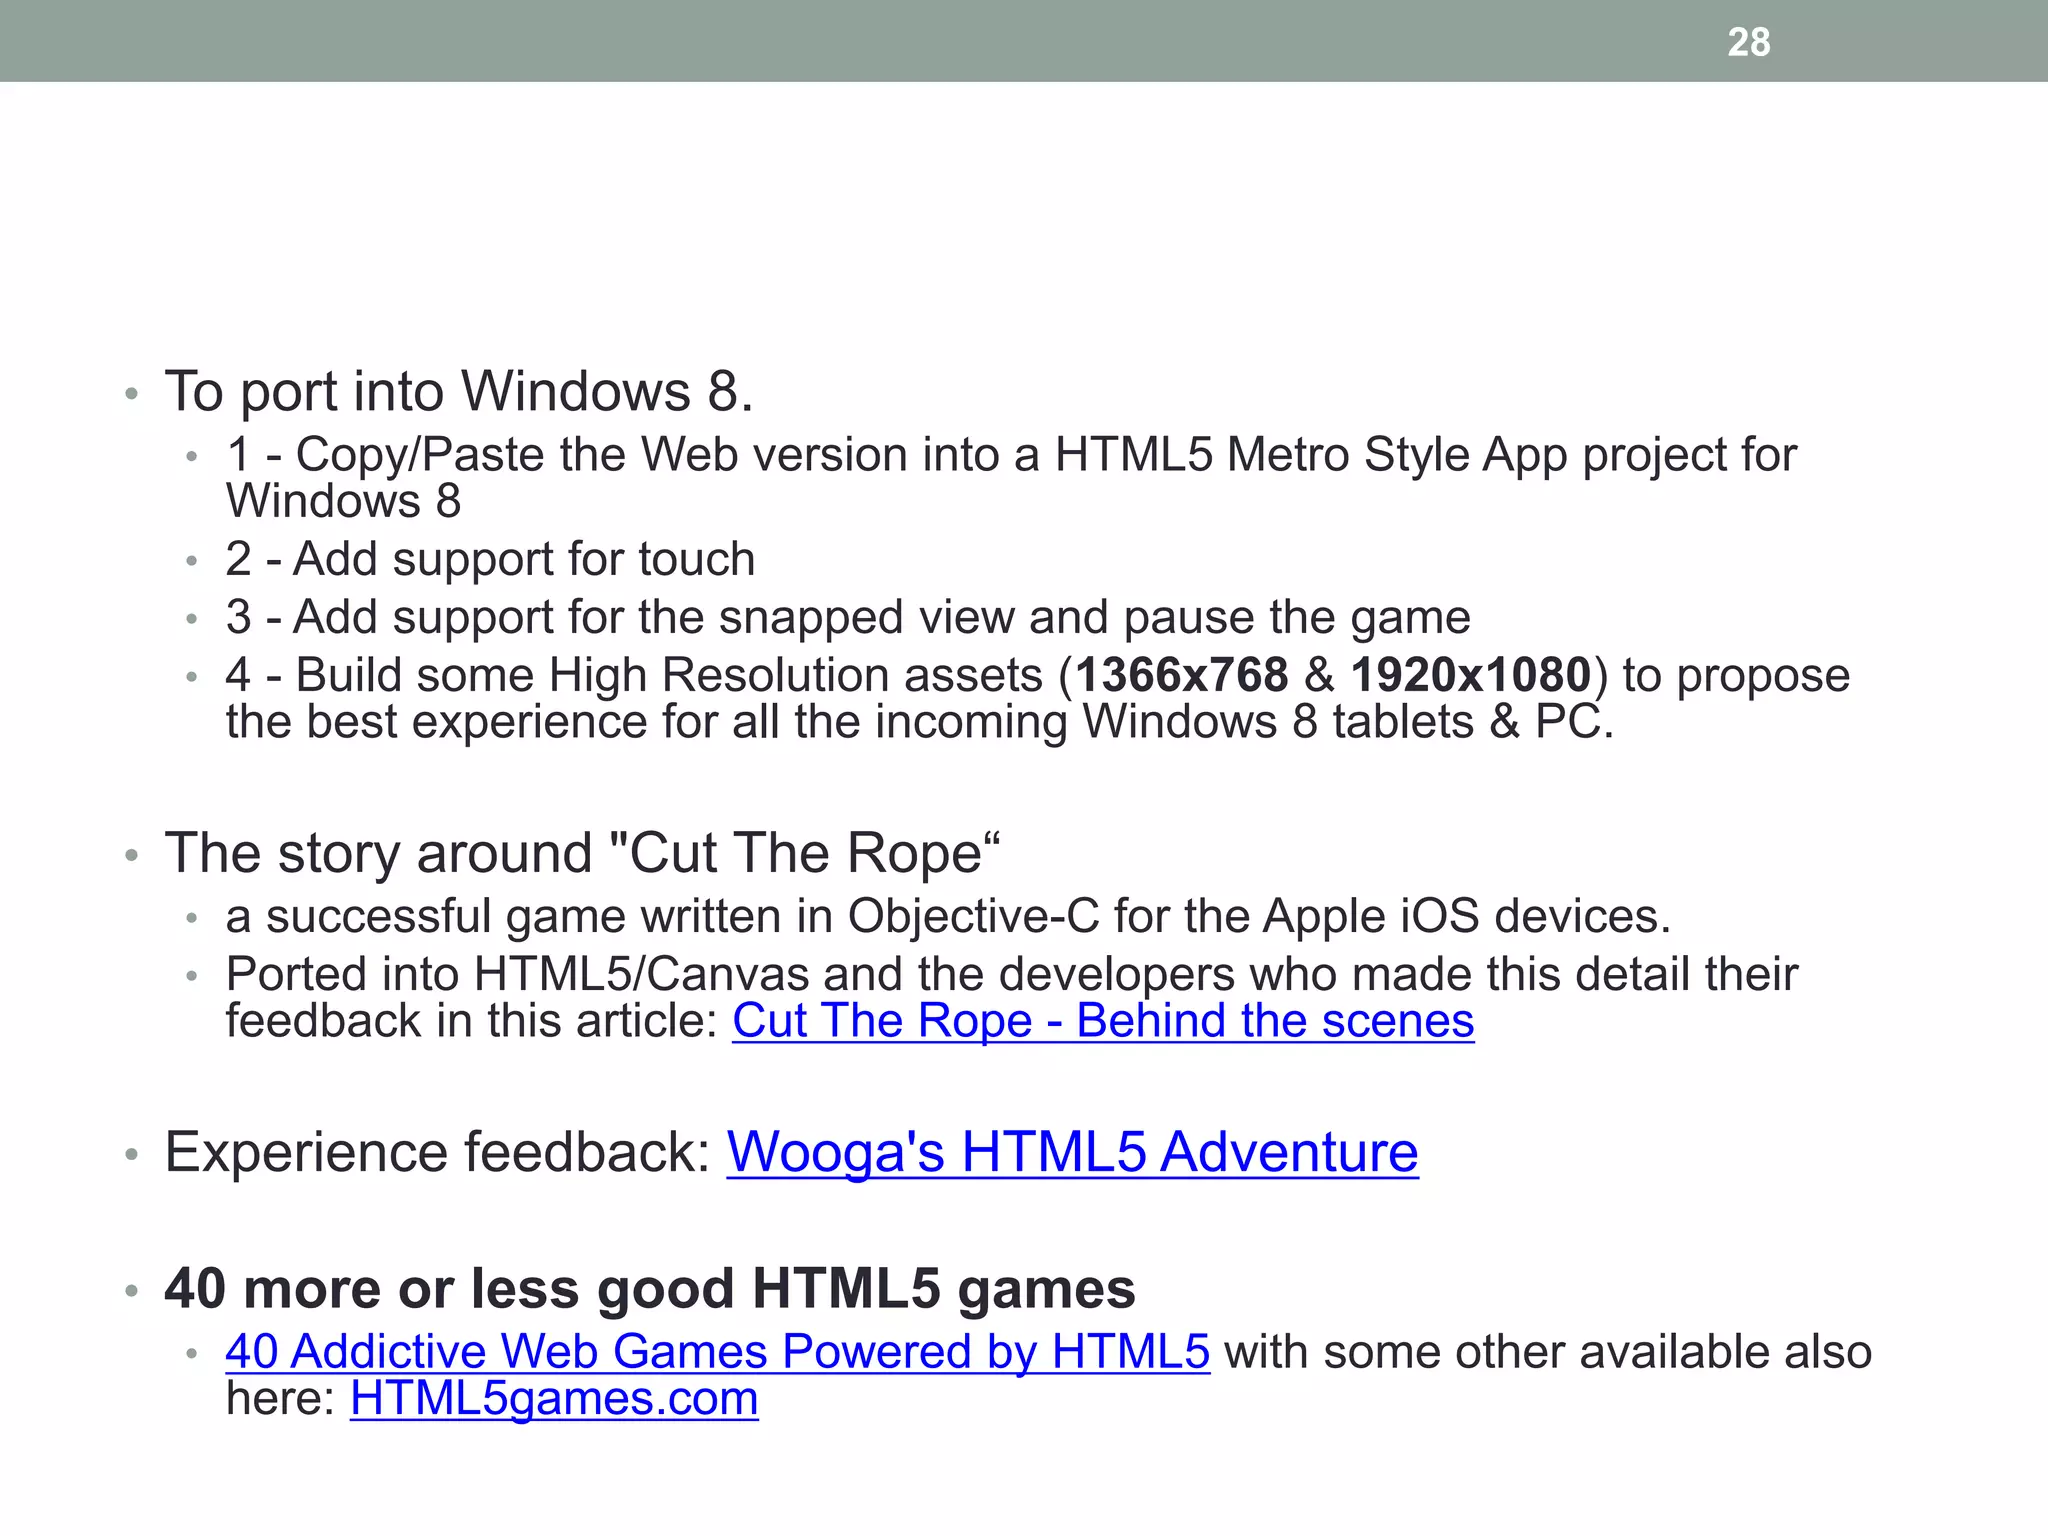Click the 'with some other available also' text

tap(1546, 1351)
